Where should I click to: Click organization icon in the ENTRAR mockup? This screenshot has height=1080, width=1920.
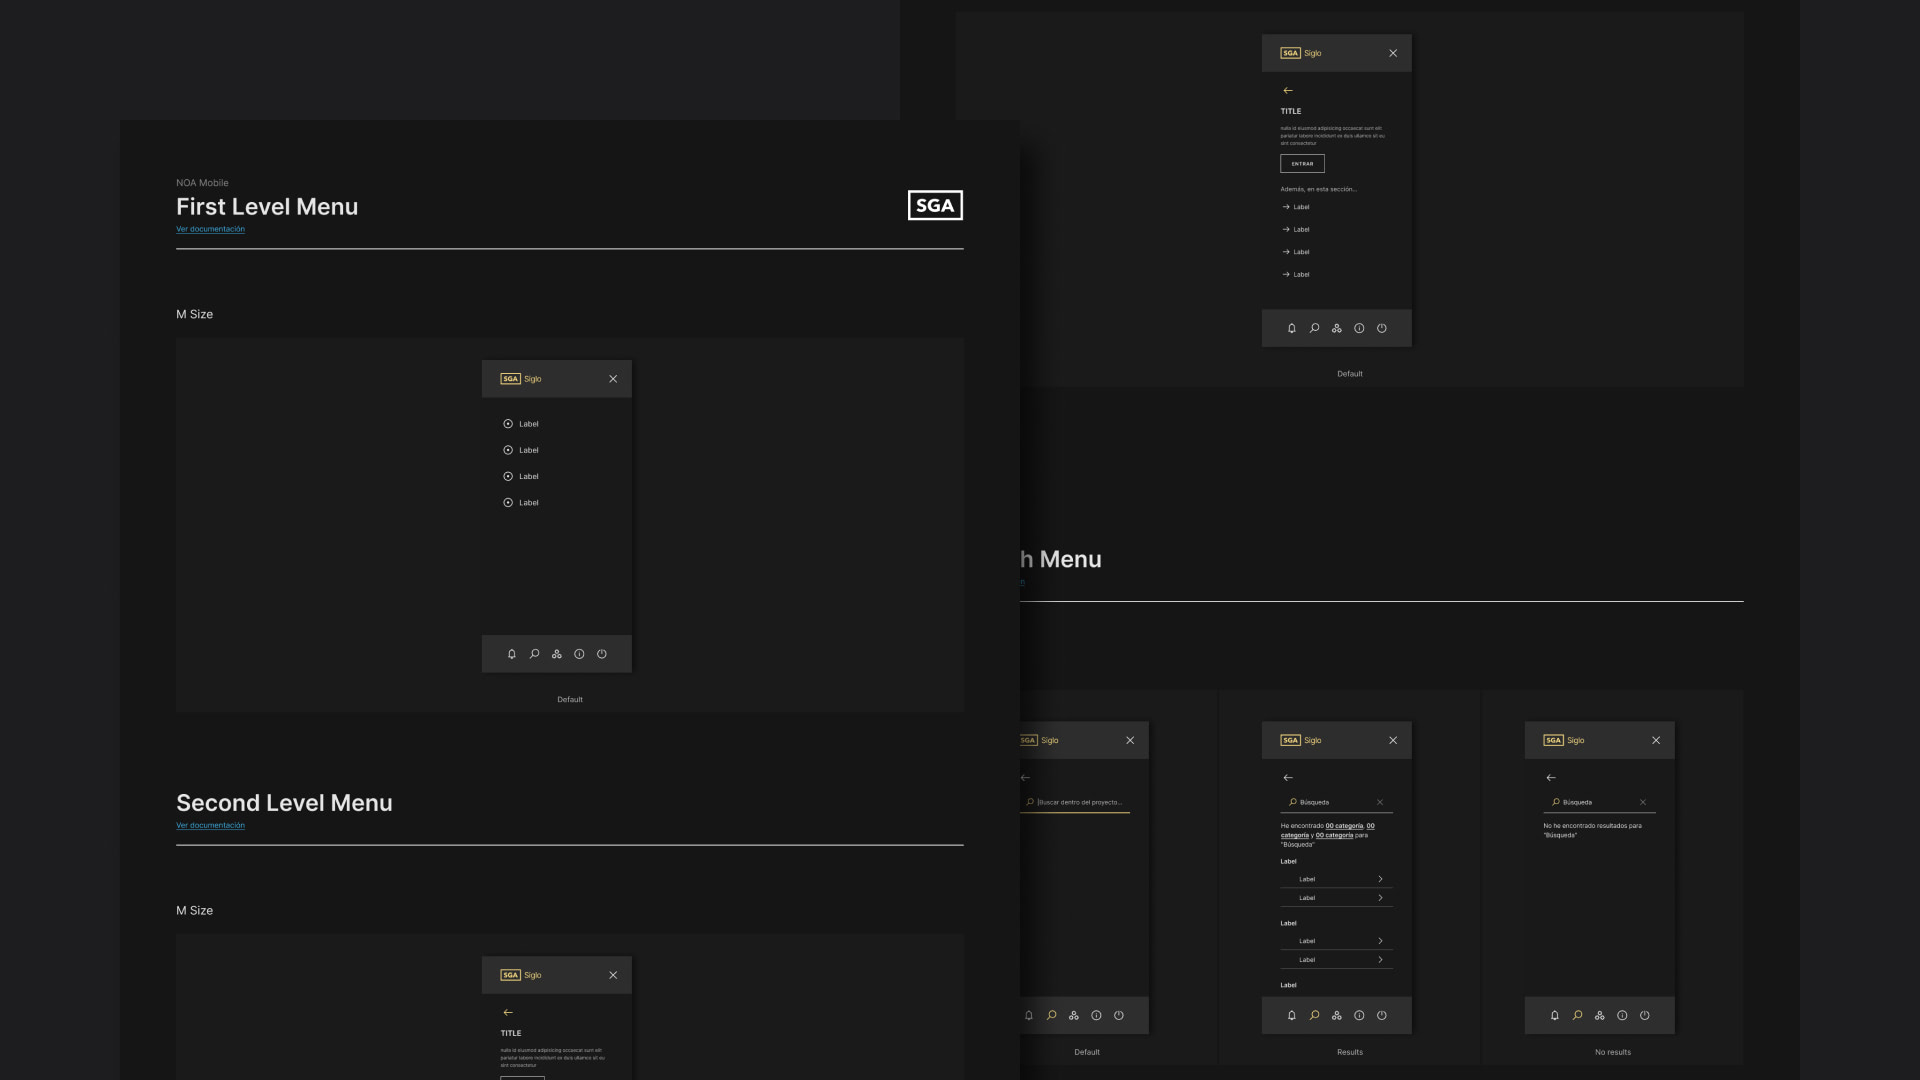pos(1337,328)
